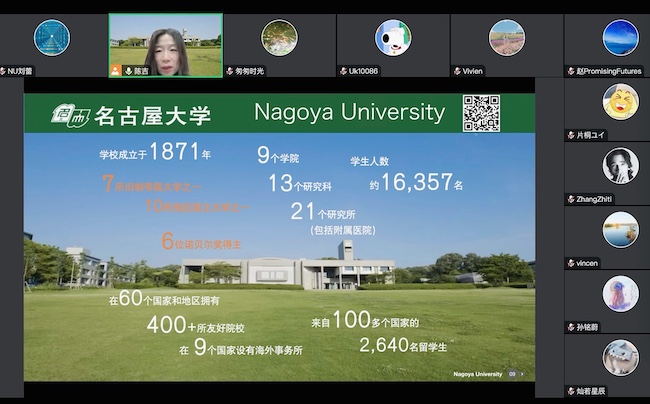Click the name label NU刘蕾
The height and width of the screenshot is (404, 650).
coord(19,71)
